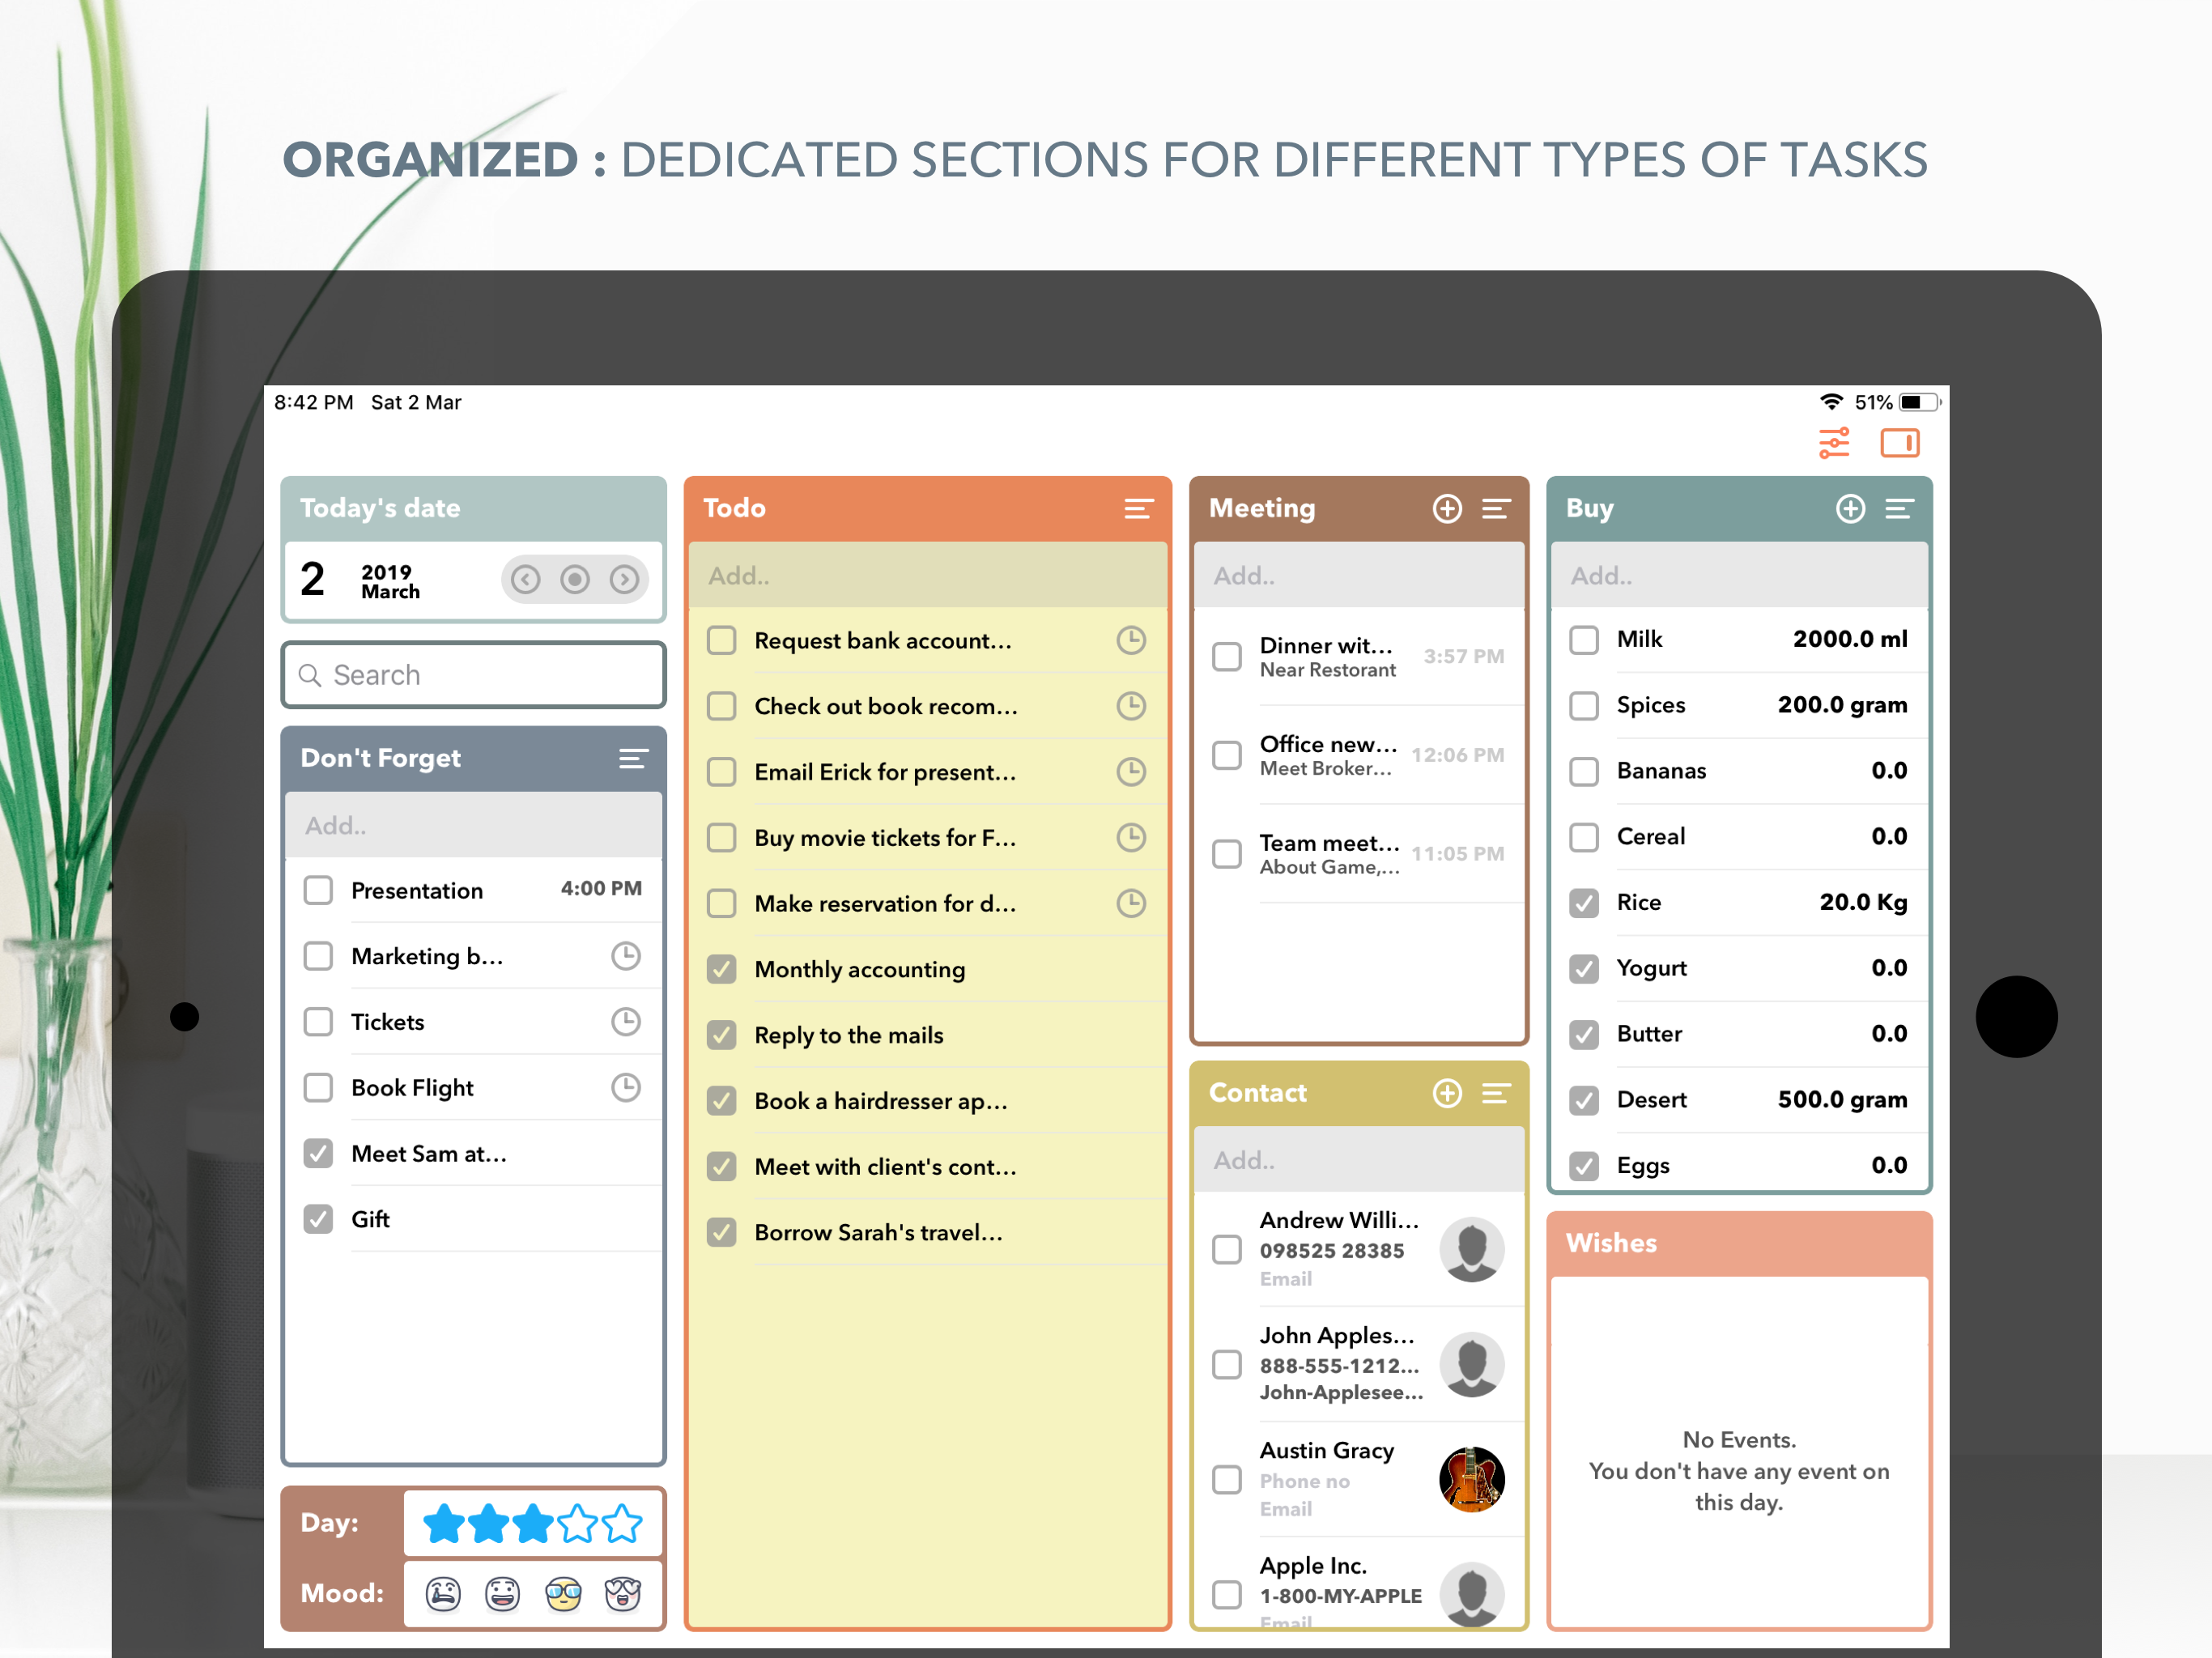Uncheck the Eggs checkbox in Buy
Viewport: 2212px width, 1658px height.
(x=1584, y=1166)
